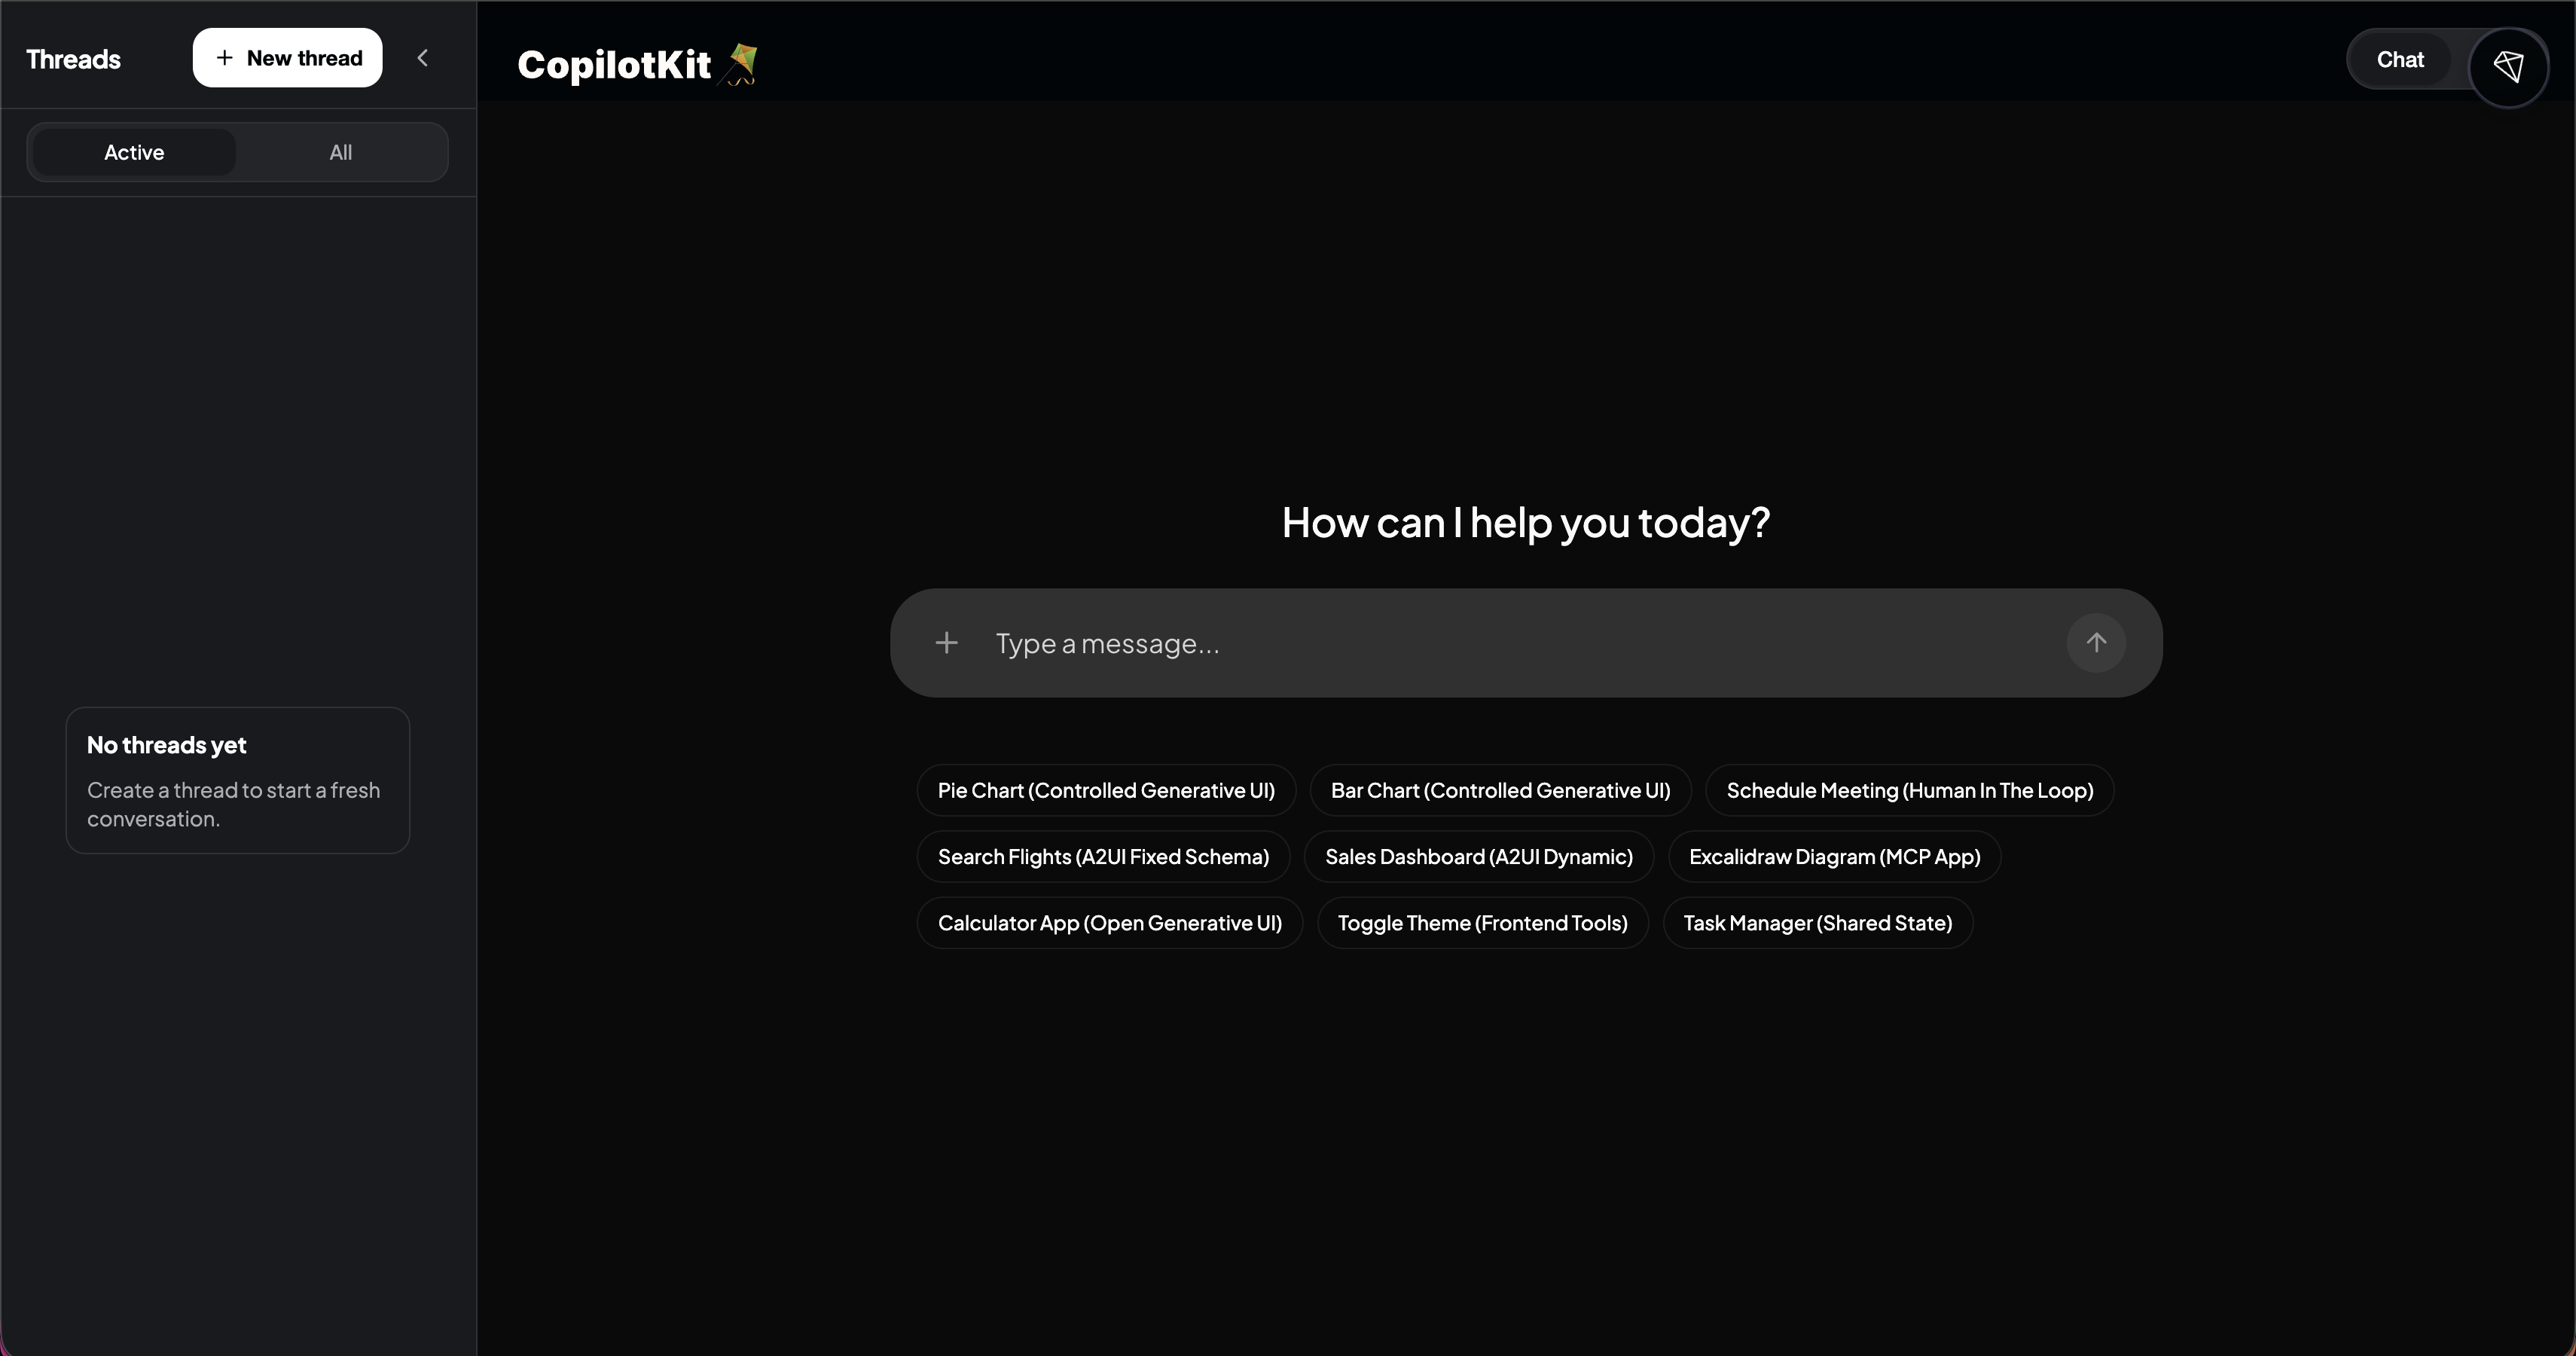Click the CopilotKit logo in the header
This screenshot has height=1356, width=2576.
coord(638,64)
